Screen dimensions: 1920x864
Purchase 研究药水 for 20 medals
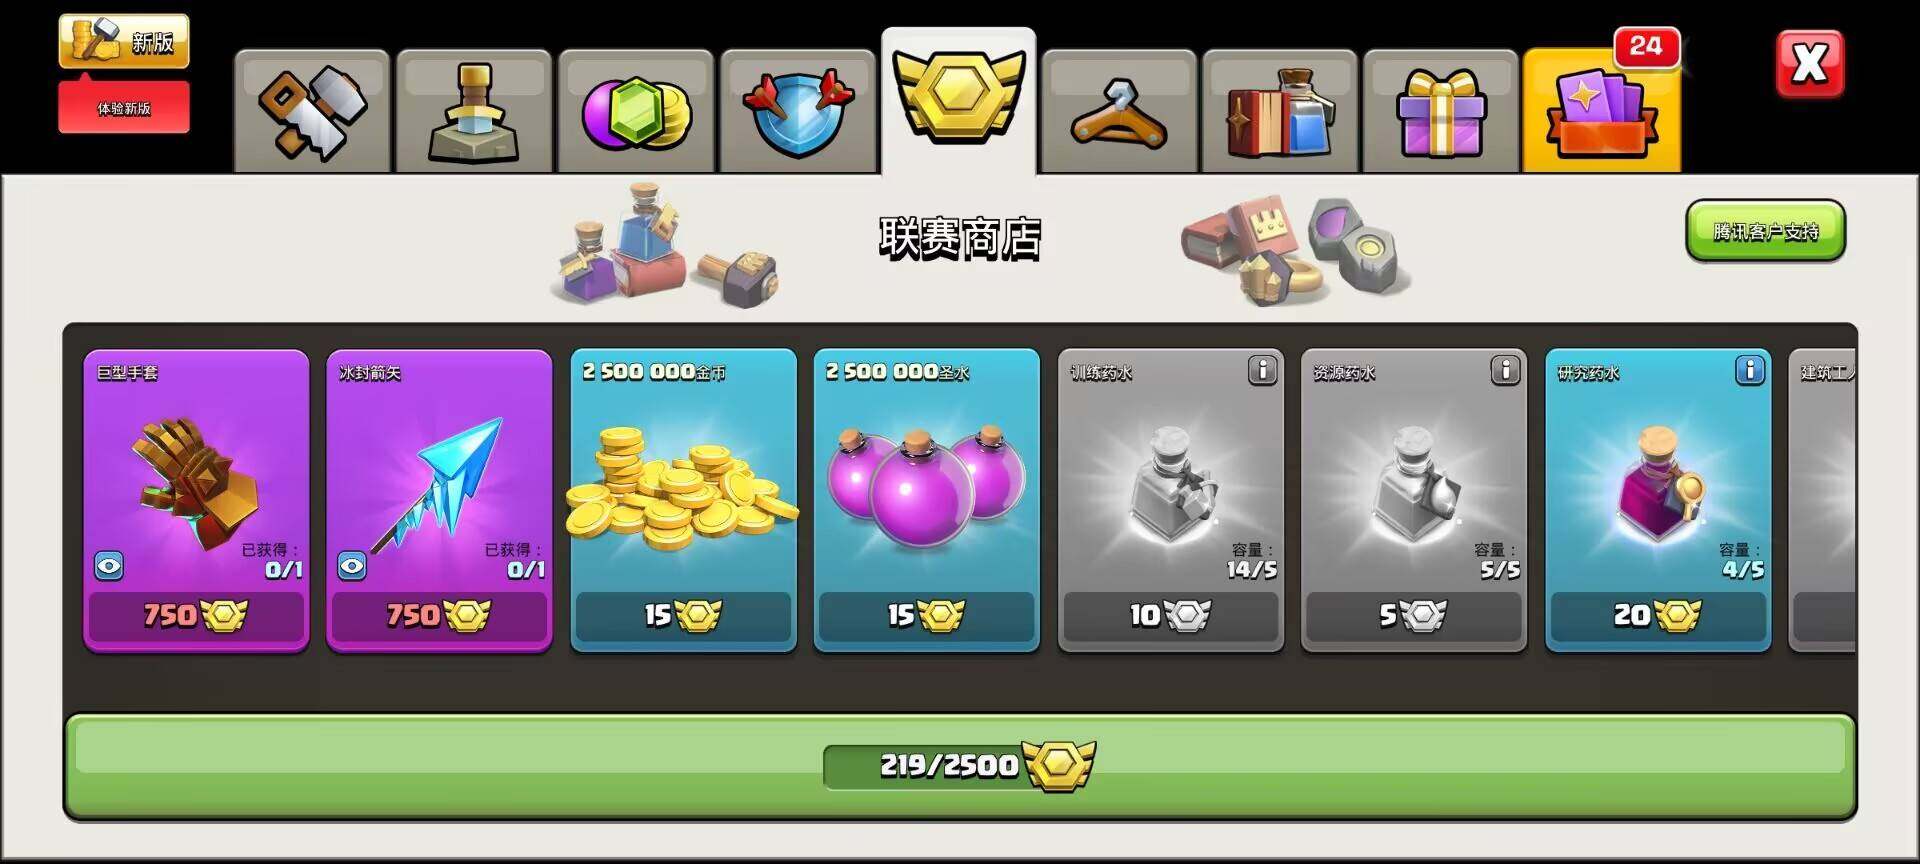point(1658,615)
